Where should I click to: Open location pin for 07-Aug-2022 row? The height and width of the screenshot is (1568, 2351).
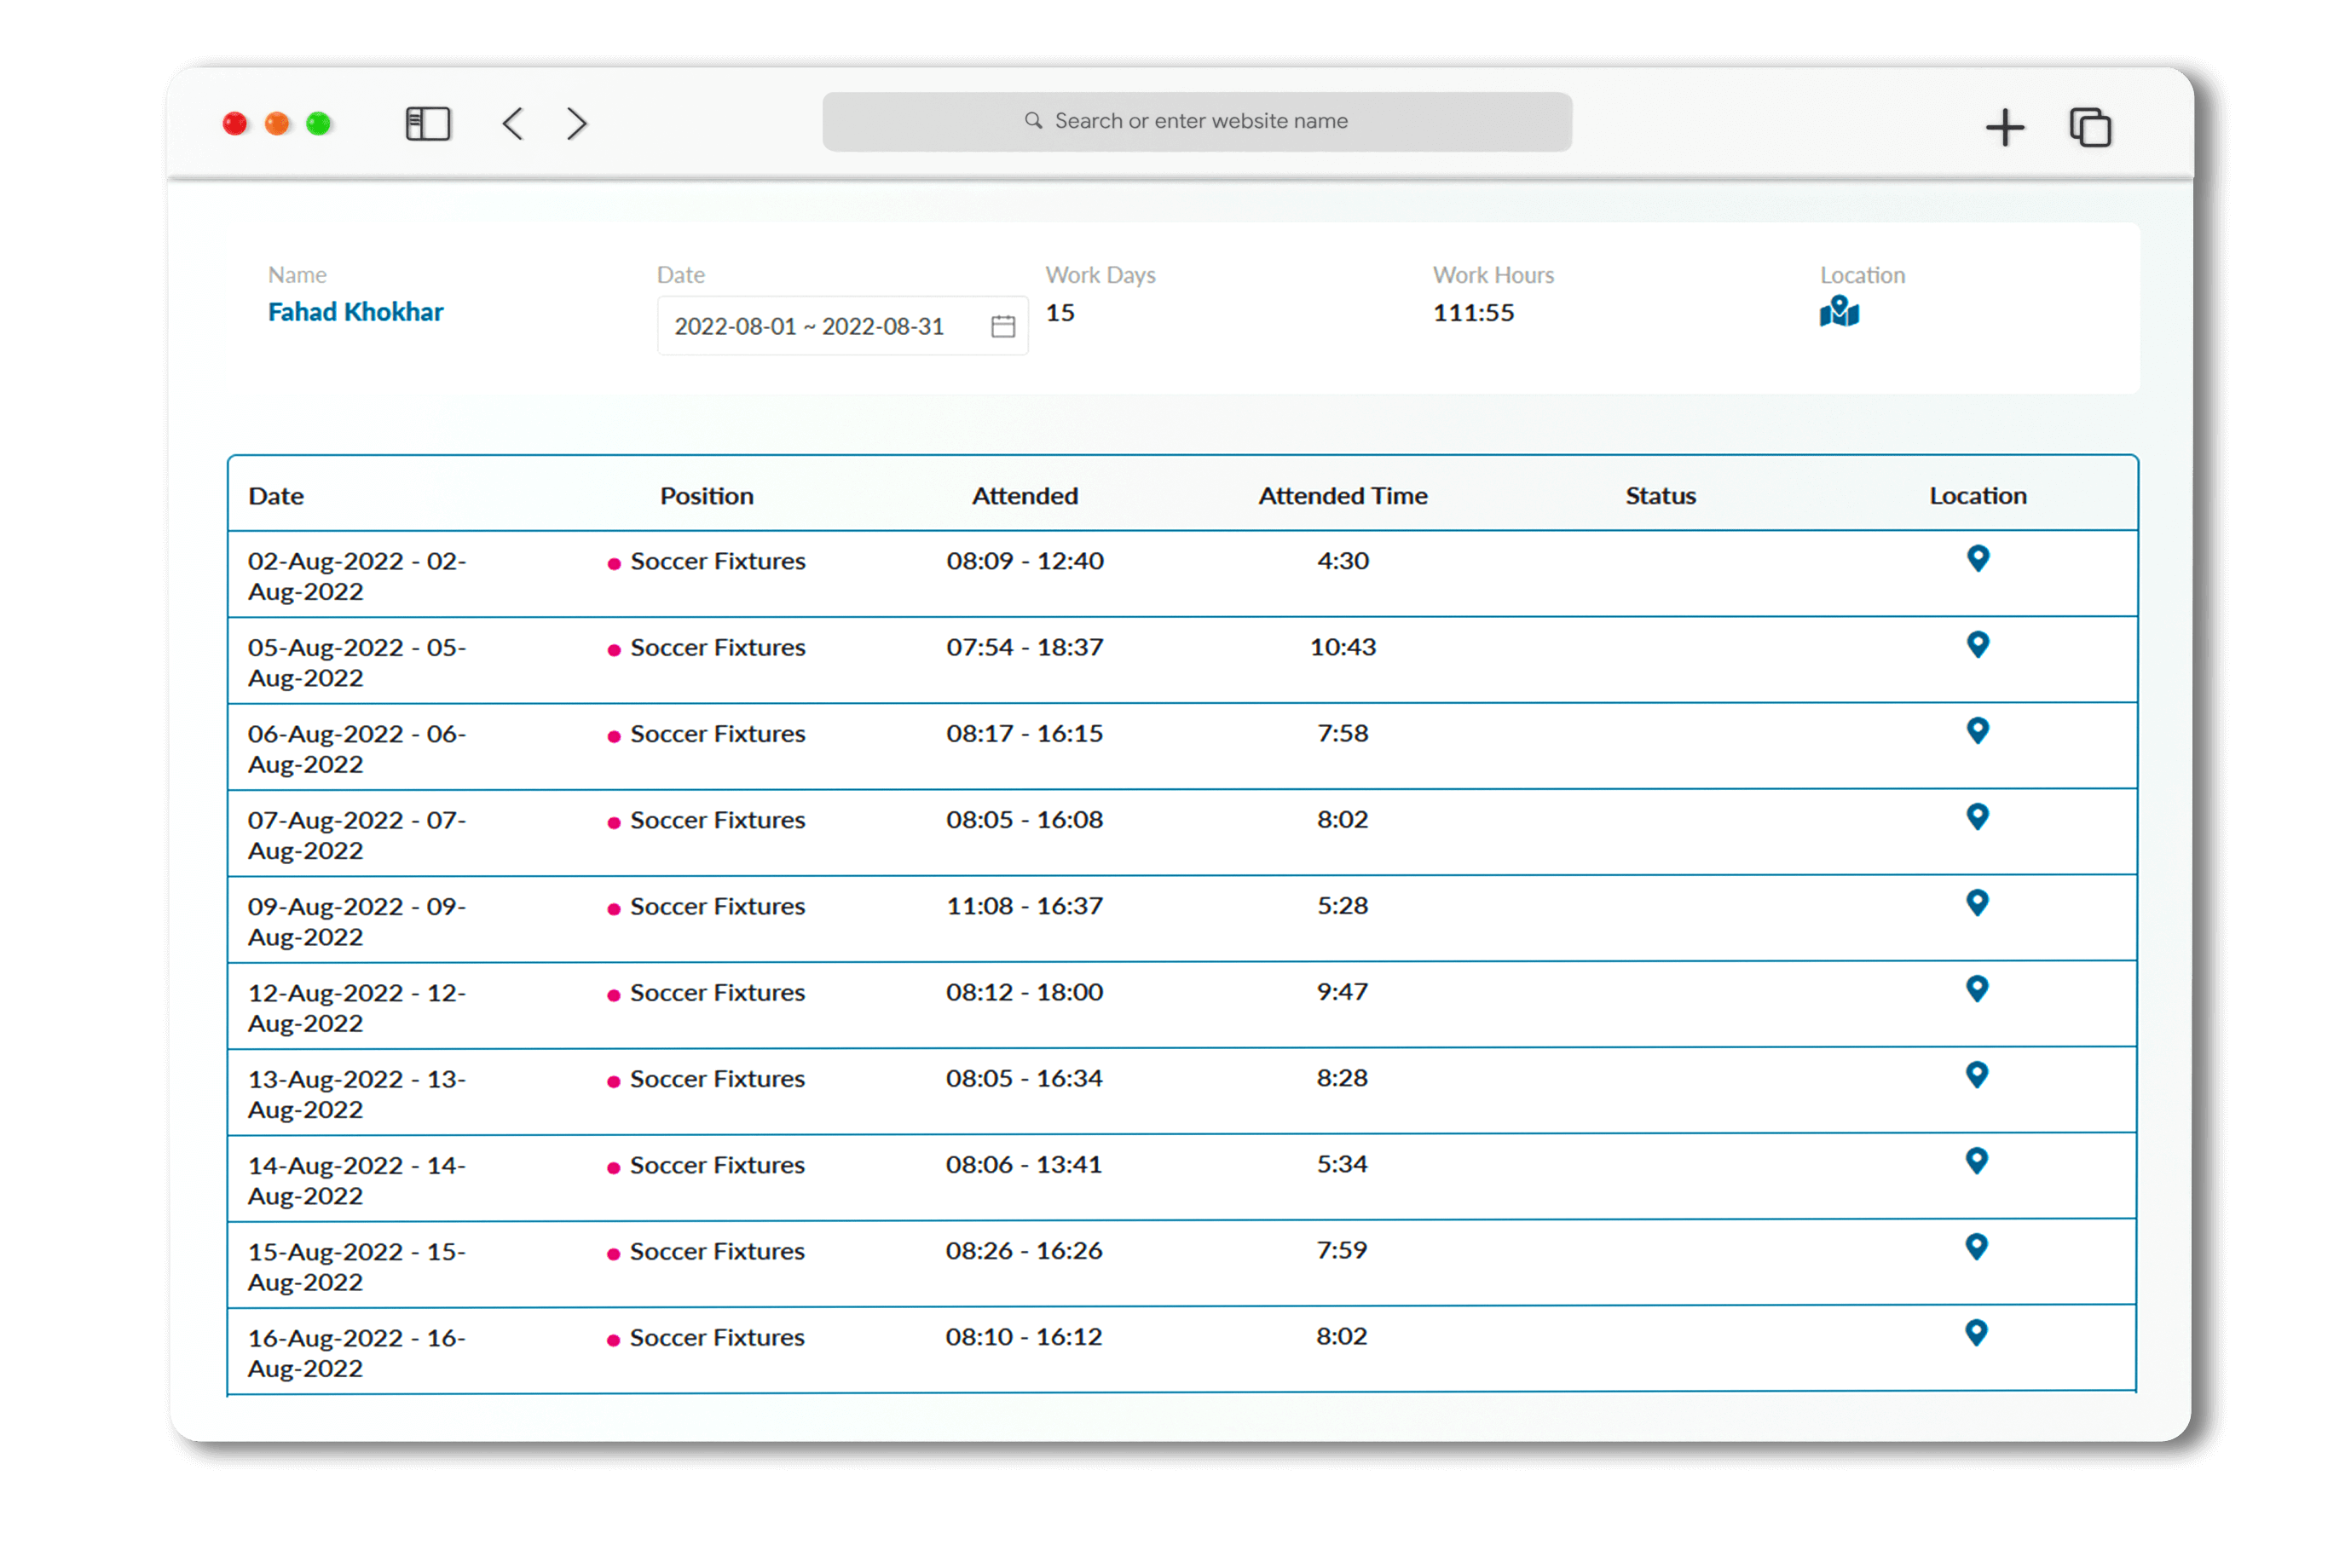[1977, 816]
